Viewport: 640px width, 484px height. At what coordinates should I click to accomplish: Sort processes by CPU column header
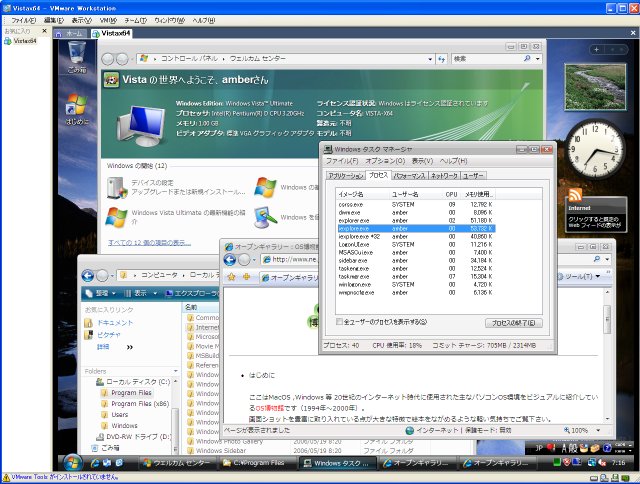pos(451,194)
